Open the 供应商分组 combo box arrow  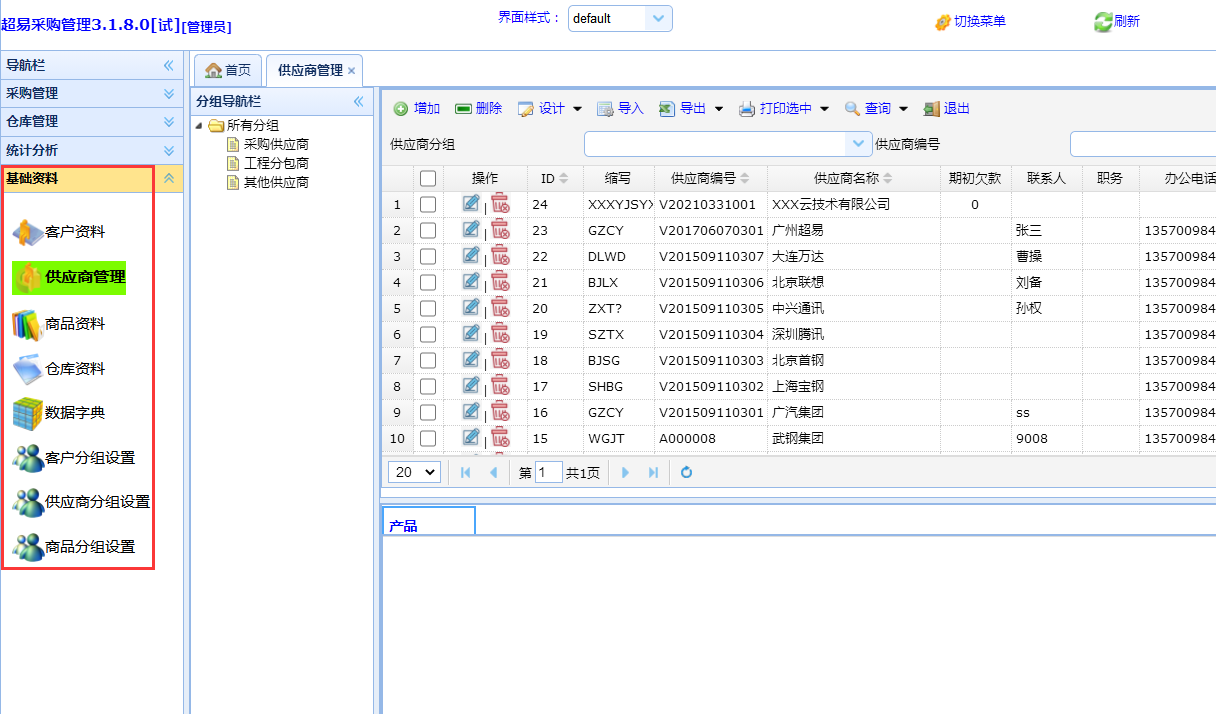[x=859, y=144]
